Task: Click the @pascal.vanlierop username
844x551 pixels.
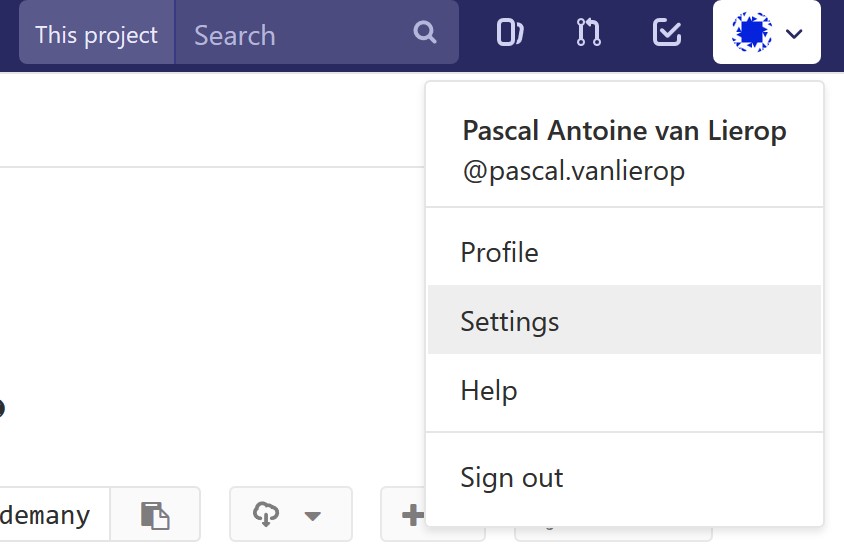Action: point(573,171)
